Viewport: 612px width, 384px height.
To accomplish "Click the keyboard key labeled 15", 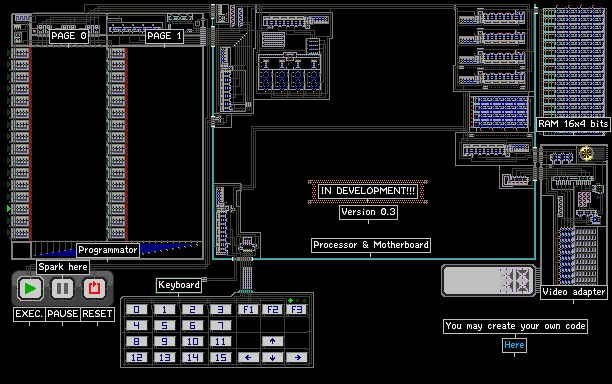I will click(221, 357).
